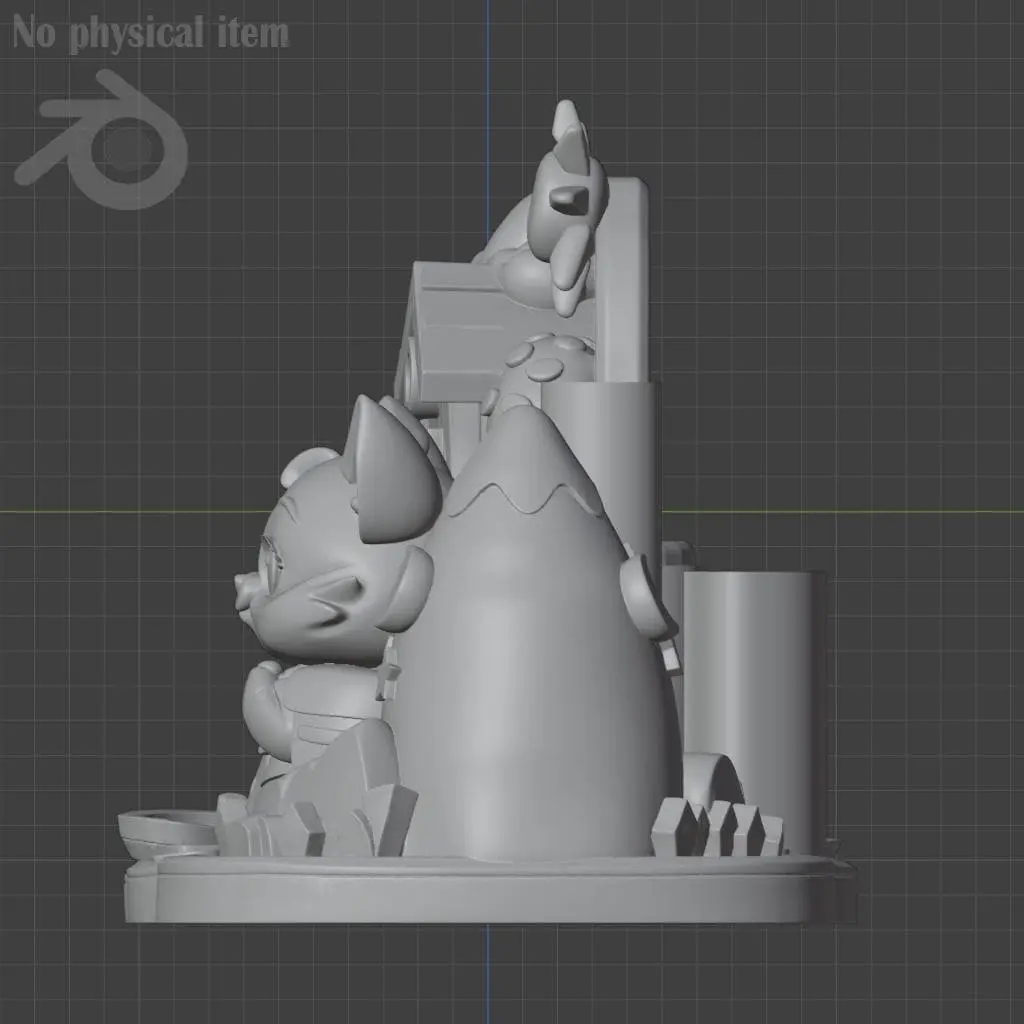Select the small bowl at the base's left edge
The width and height of the screenshot is (1024, 1024).
point(168,833)
